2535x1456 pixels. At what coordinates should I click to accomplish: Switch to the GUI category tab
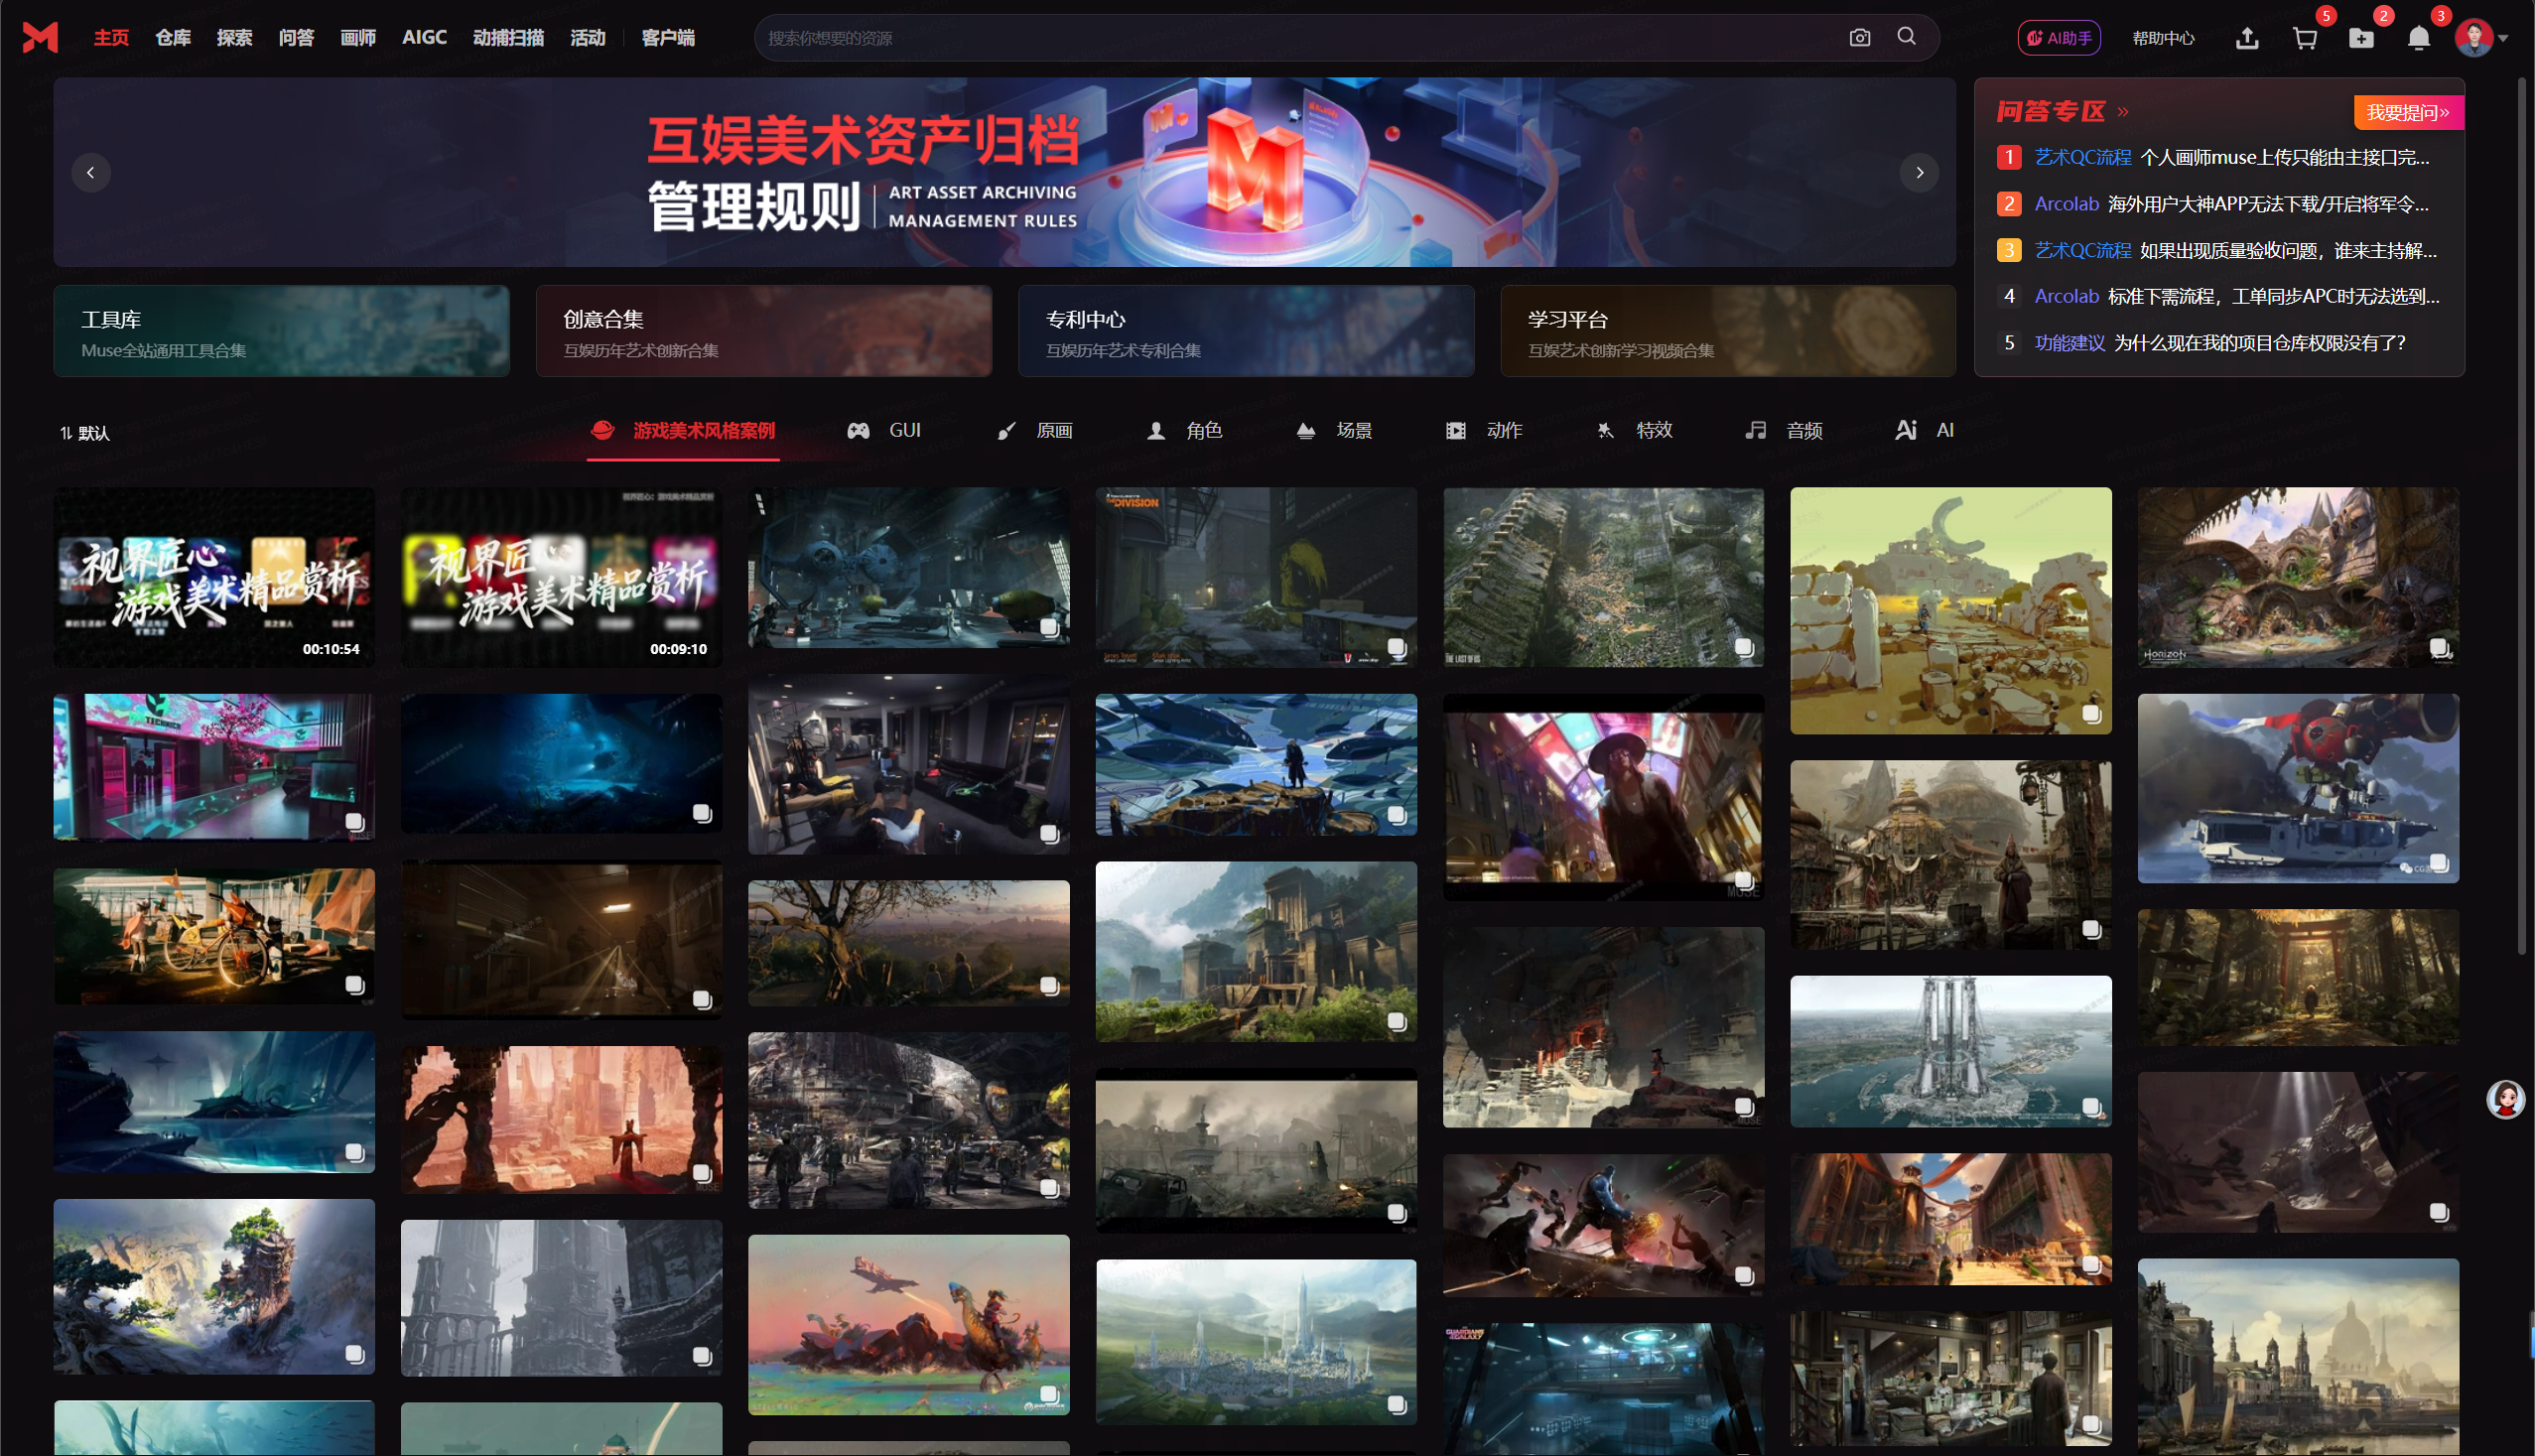click(885, 430)
